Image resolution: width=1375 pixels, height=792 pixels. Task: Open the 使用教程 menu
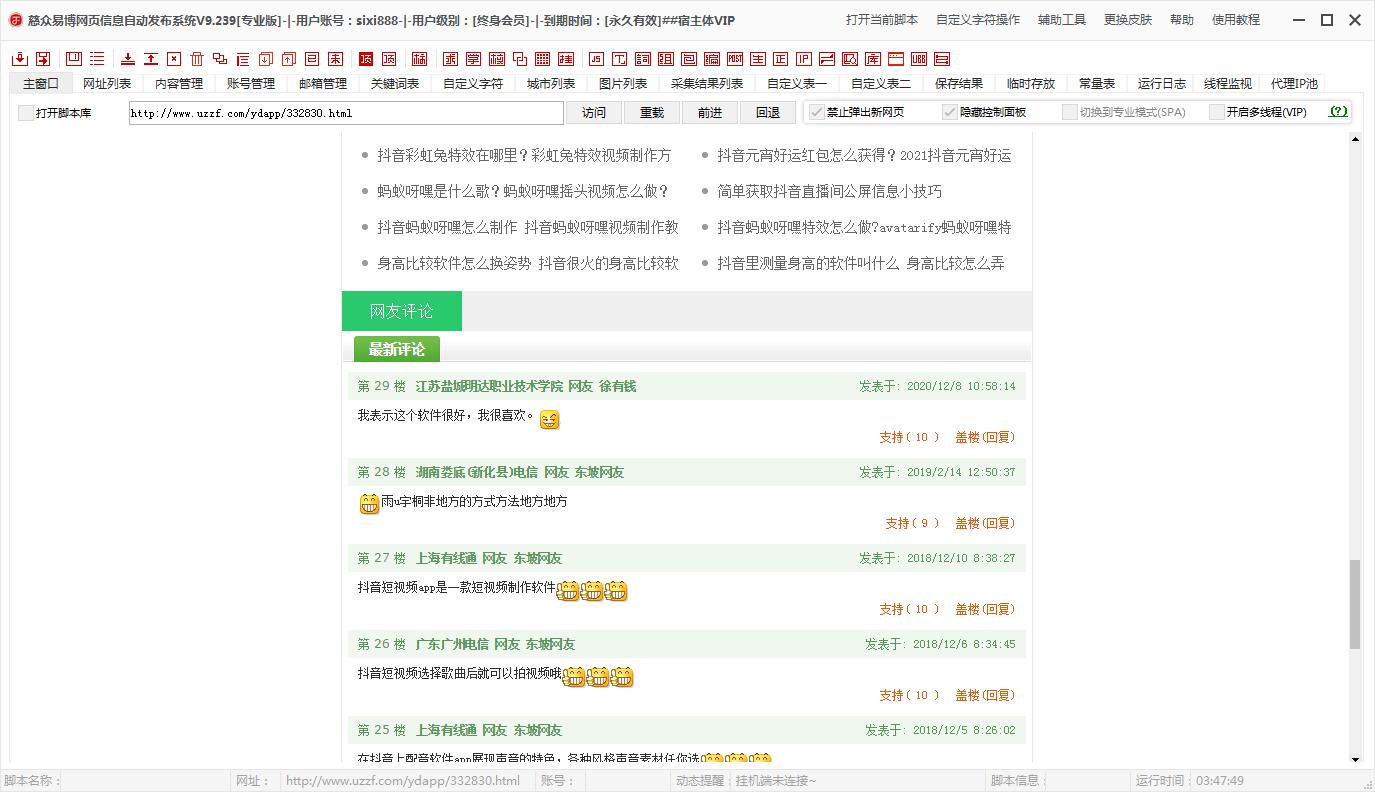(1236, 20)
